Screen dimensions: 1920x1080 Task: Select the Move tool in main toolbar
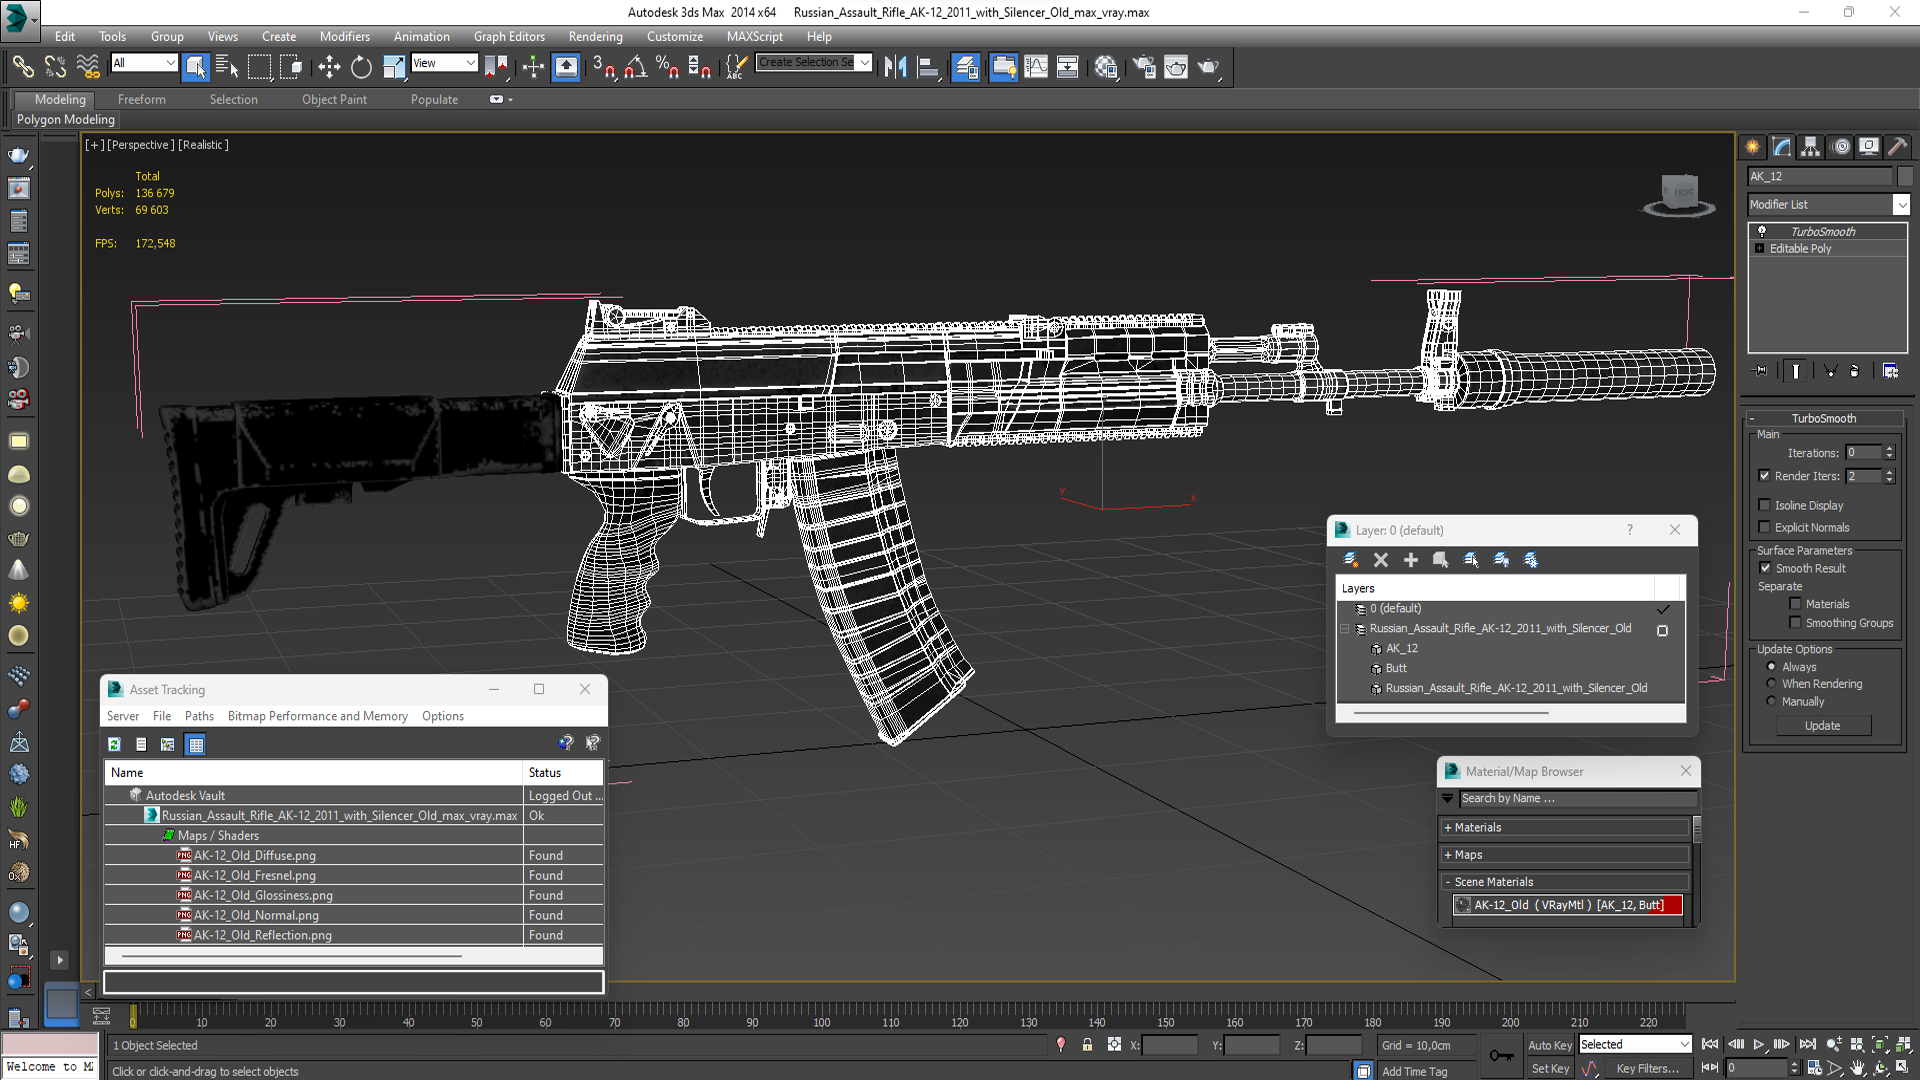click(329, 67)
